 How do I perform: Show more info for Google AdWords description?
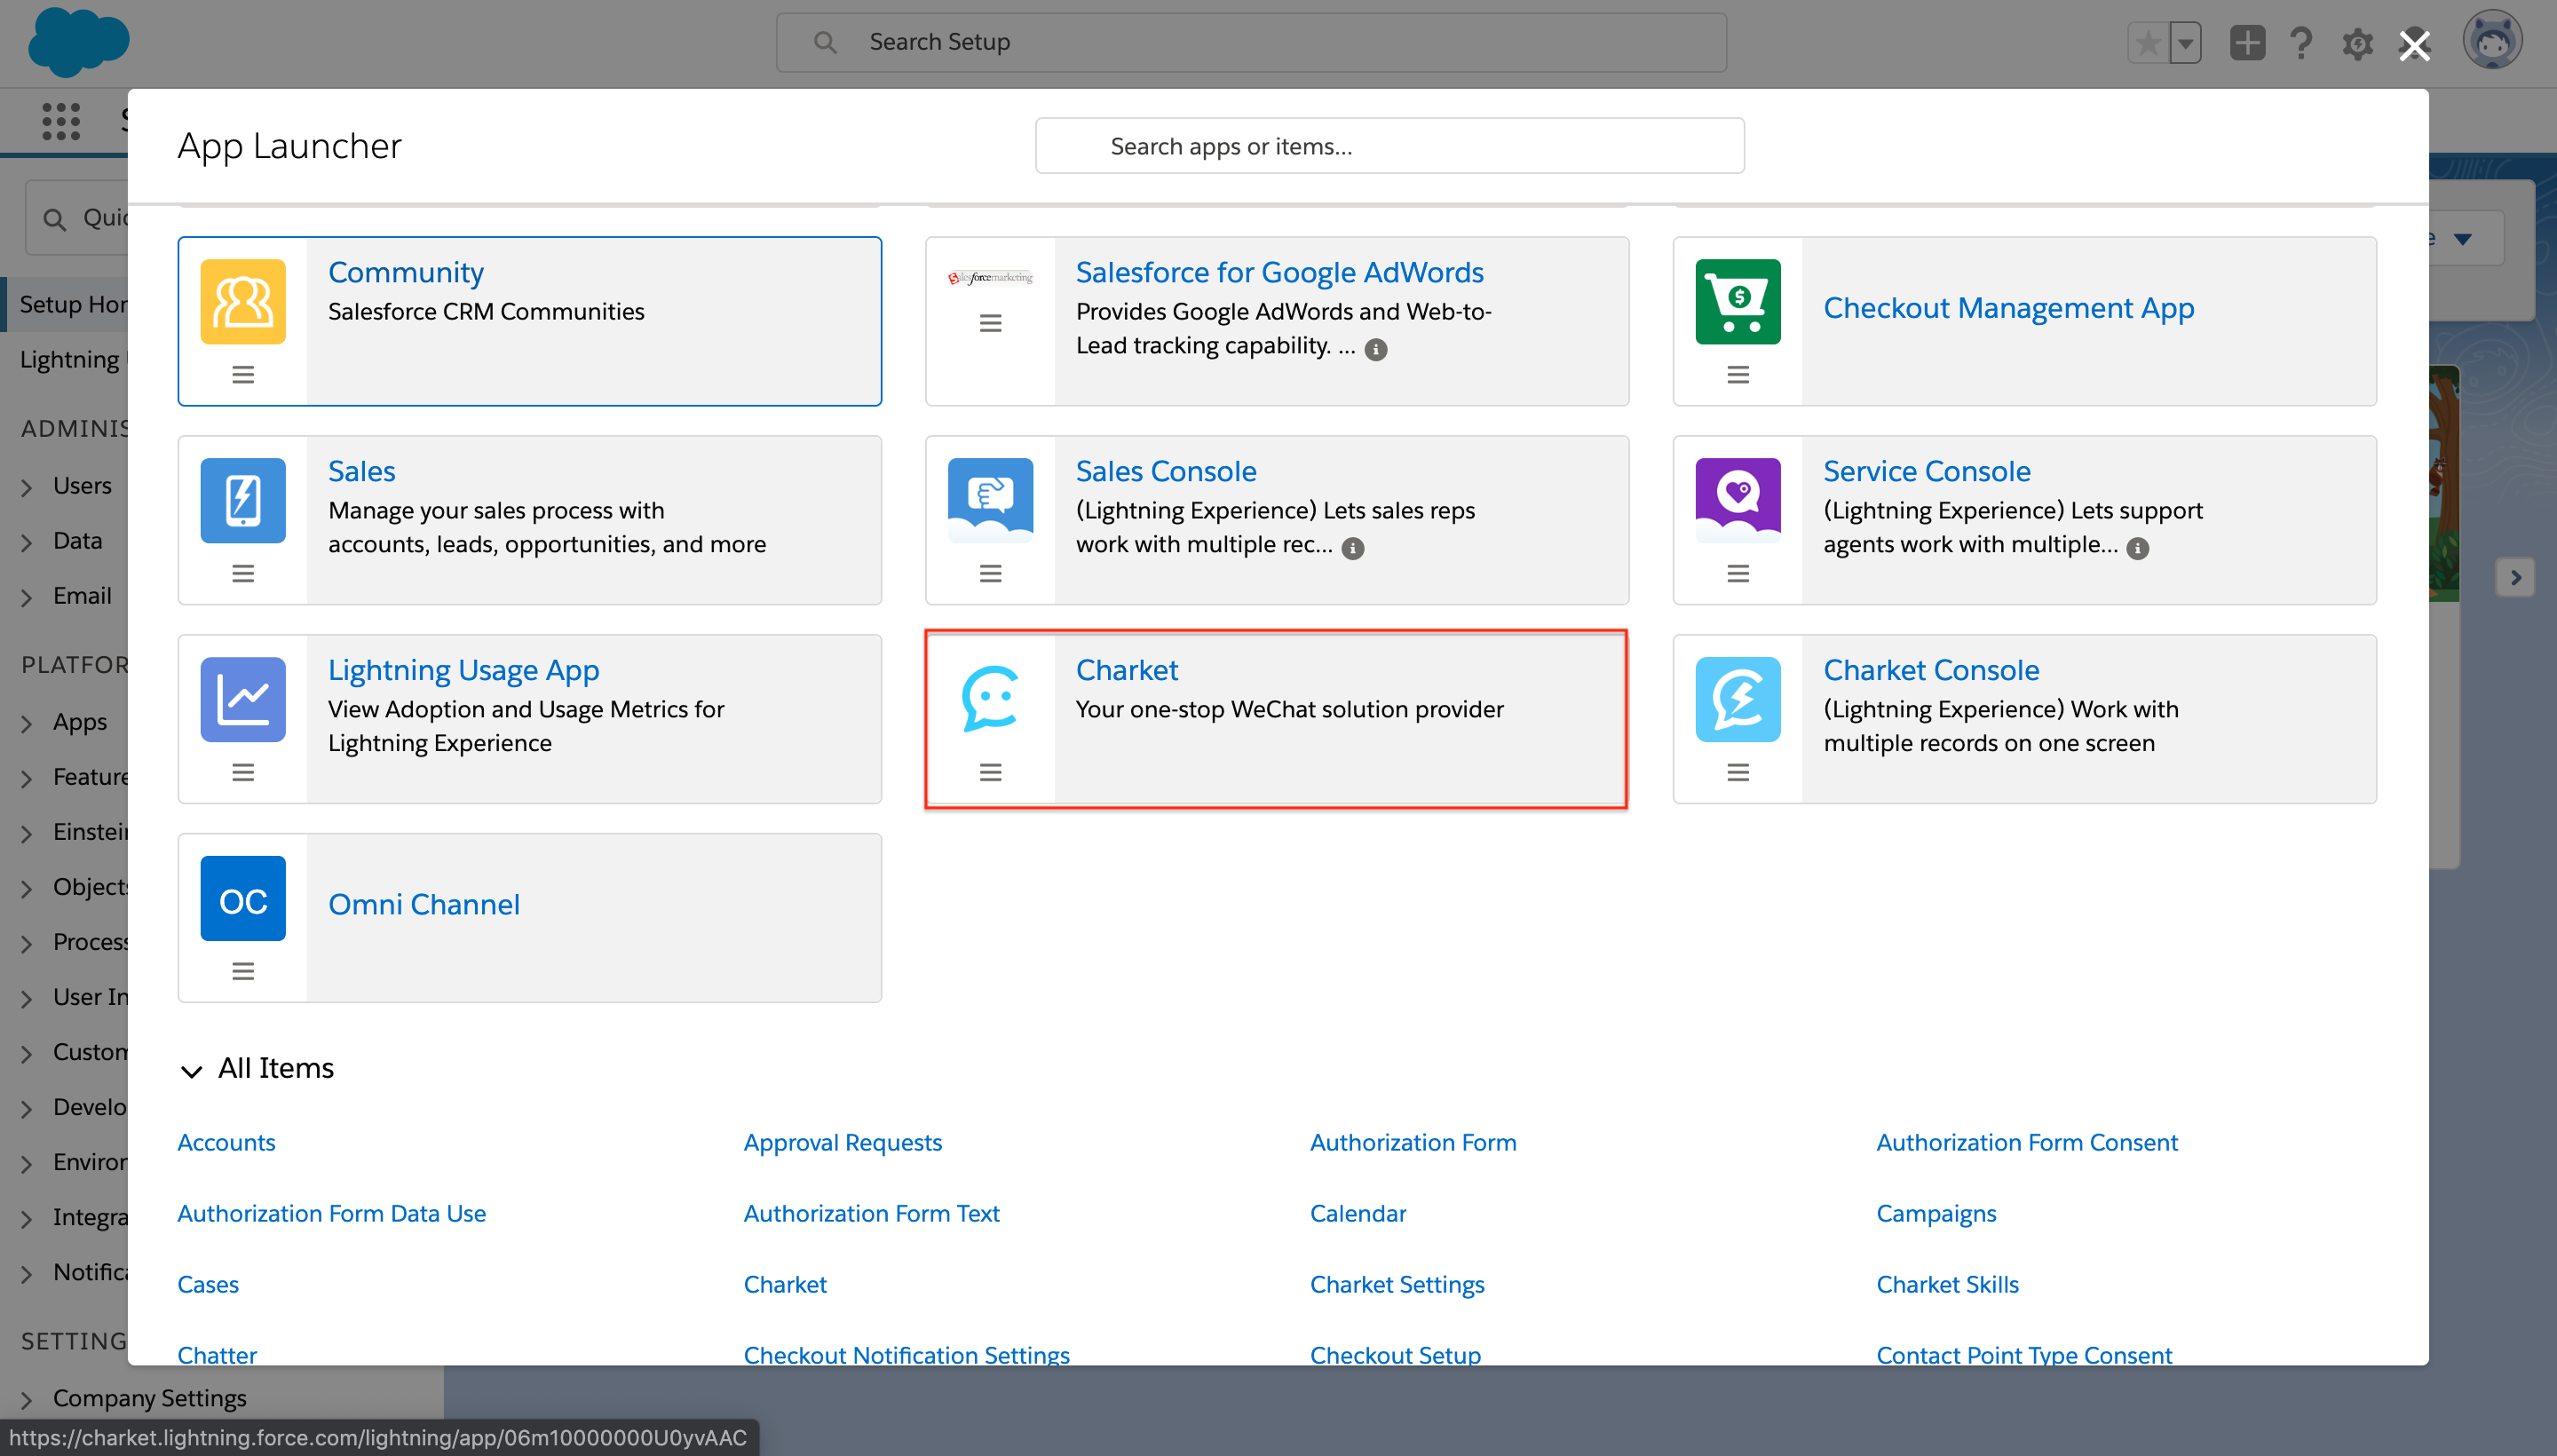[1376, 349]
